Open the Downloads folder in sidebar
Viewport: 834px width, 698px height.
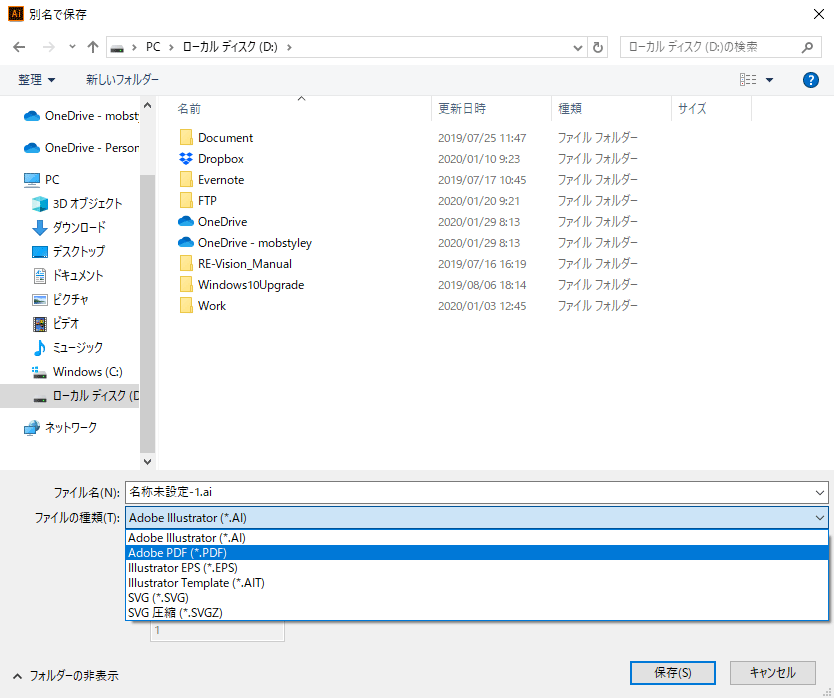(78, 227)
